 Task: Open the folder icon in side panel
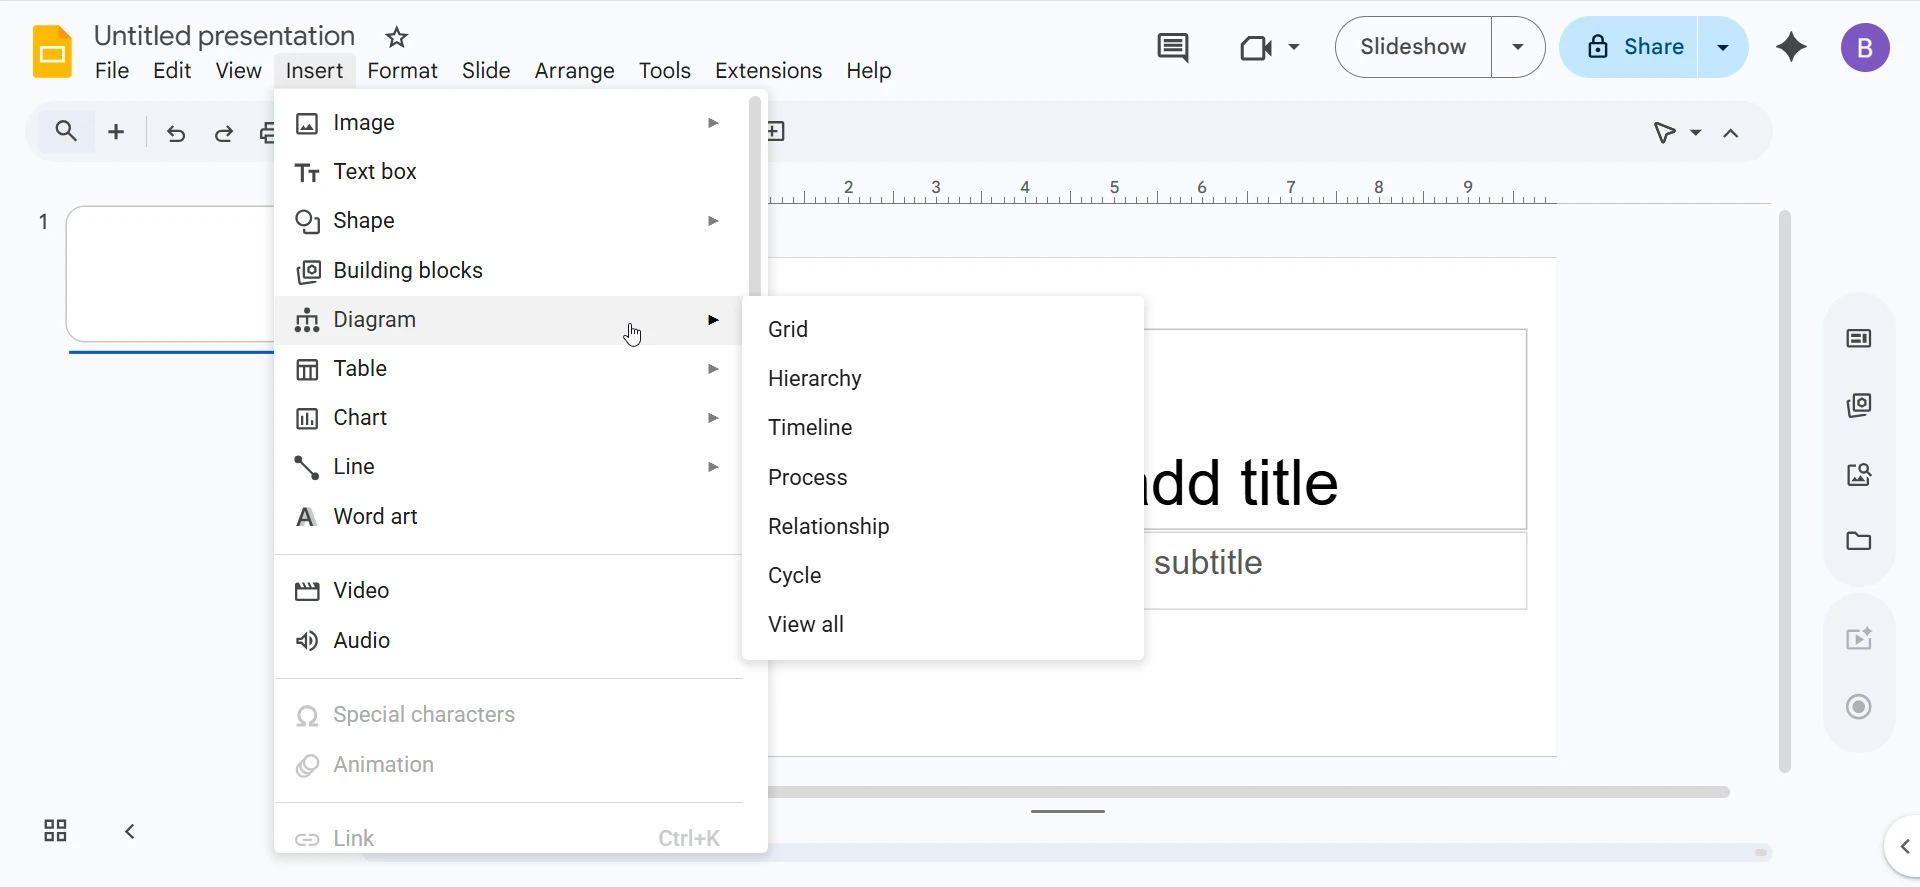(1858, 541)
